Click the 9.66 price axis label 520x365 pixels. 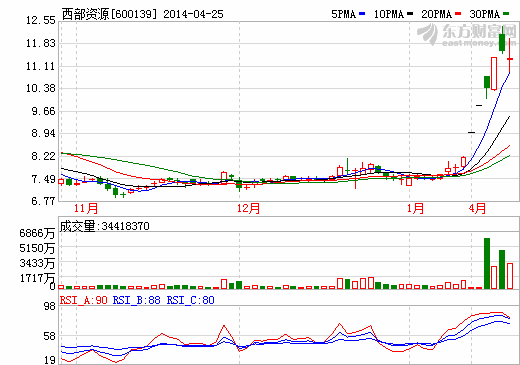[43, 111]
